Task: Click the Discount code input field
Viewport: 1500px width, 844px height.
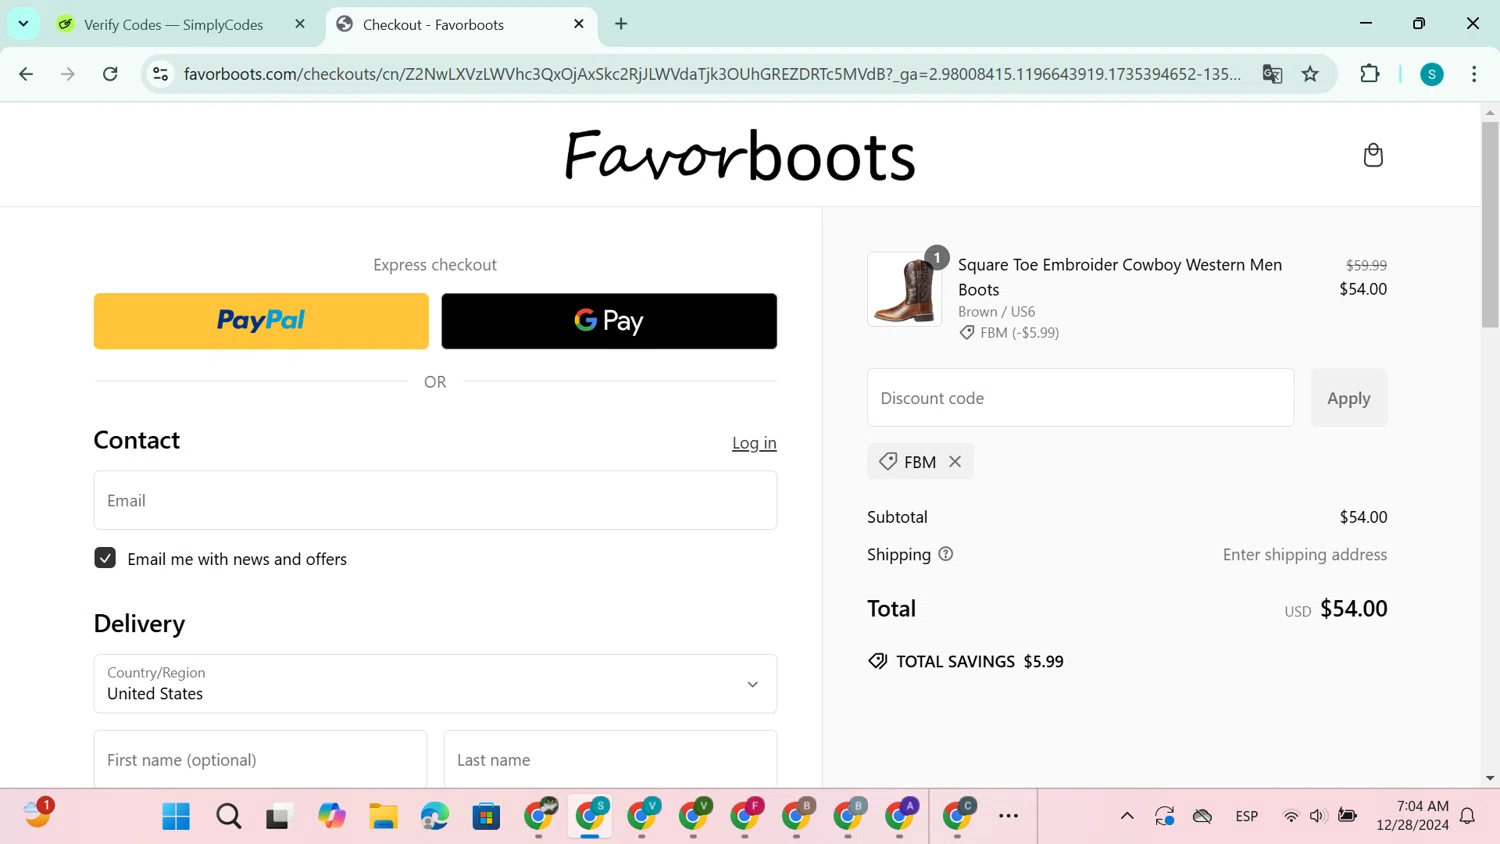Action: coord(1080,398)
